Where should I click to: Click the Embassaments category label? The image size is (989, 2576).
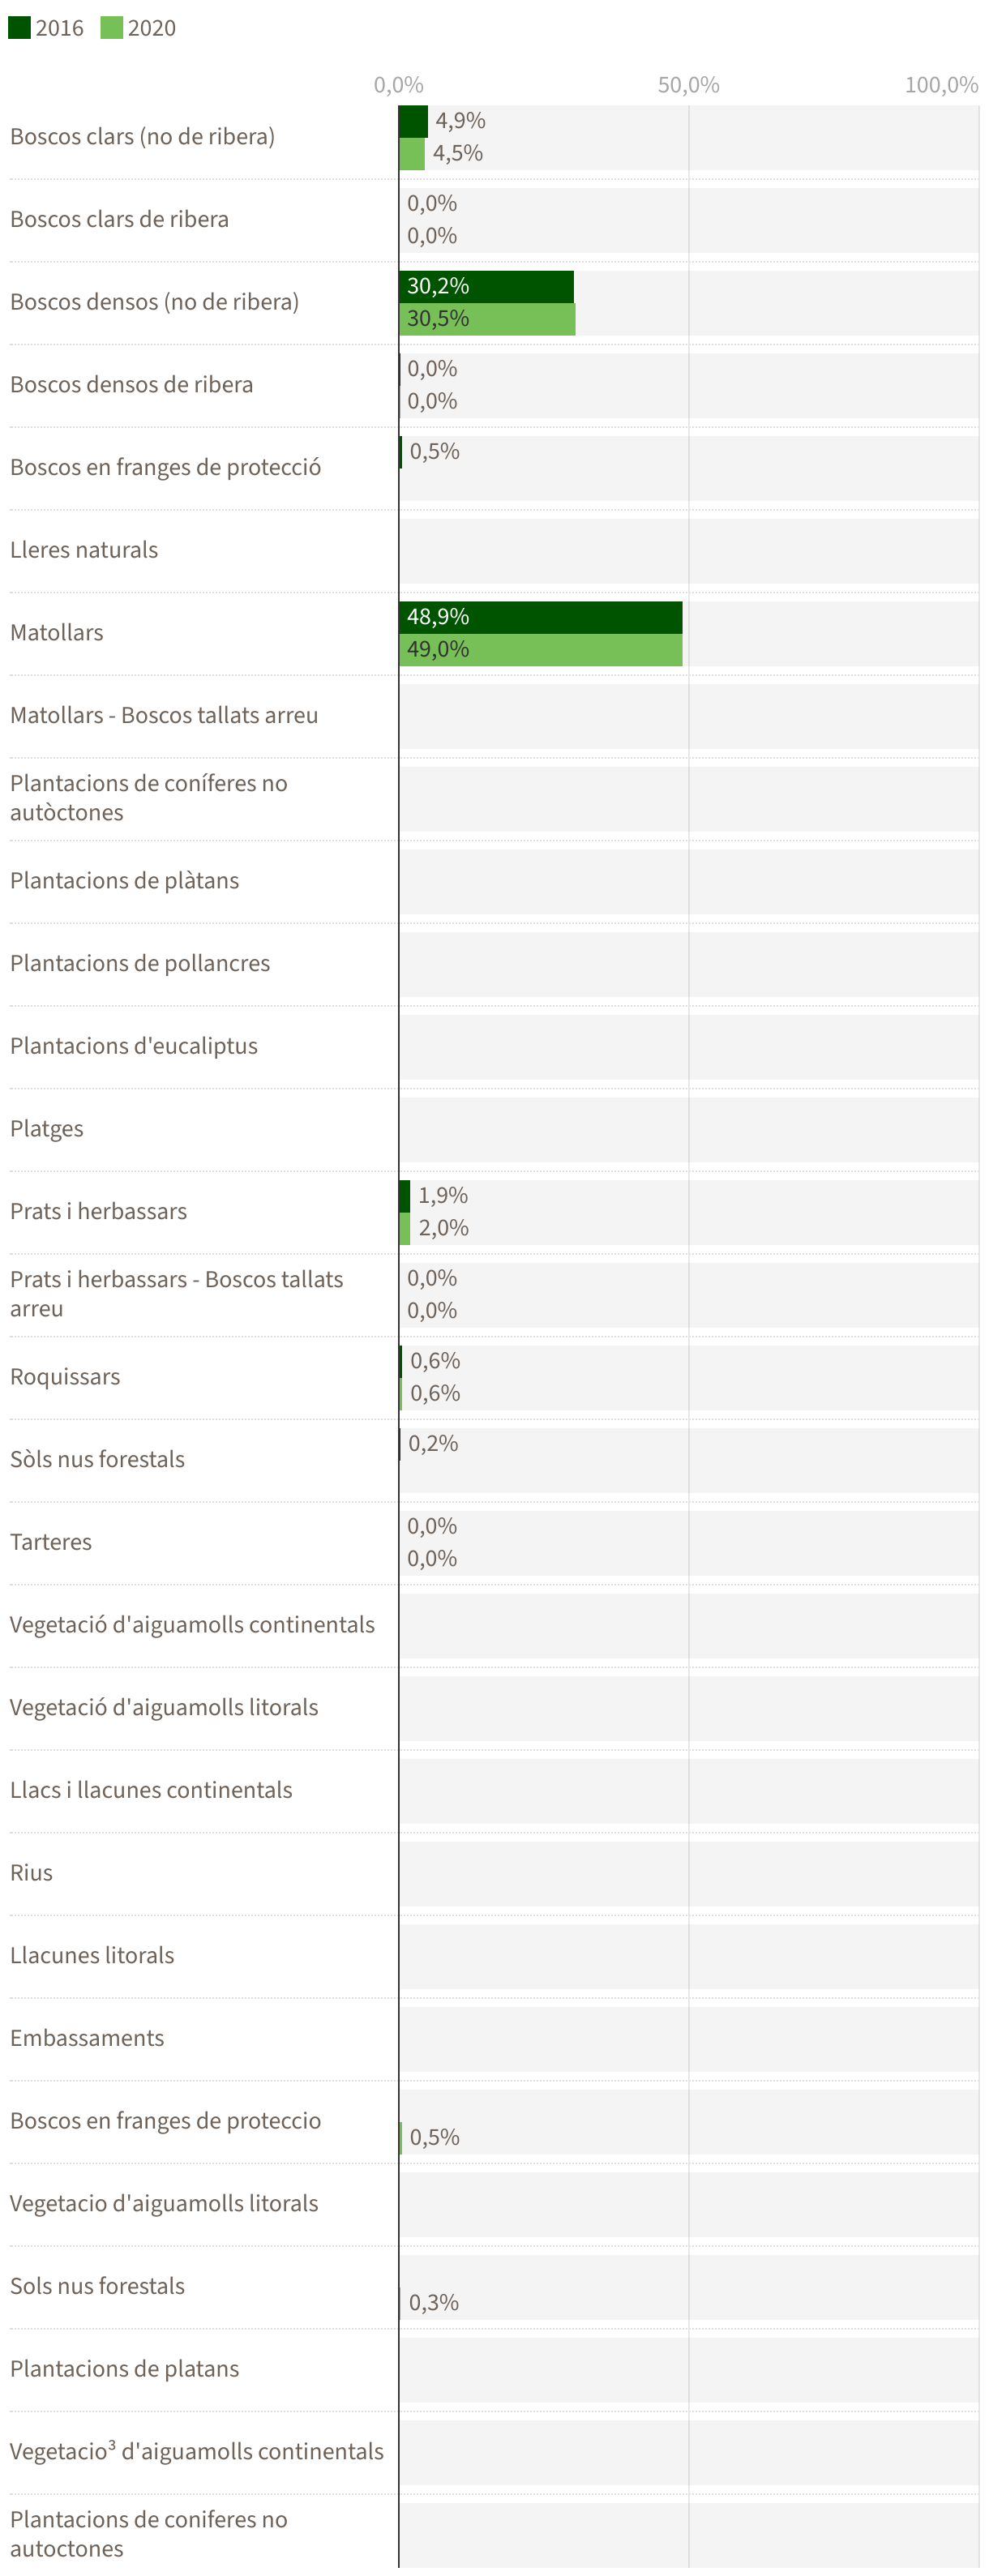[x=87, y=2038]
